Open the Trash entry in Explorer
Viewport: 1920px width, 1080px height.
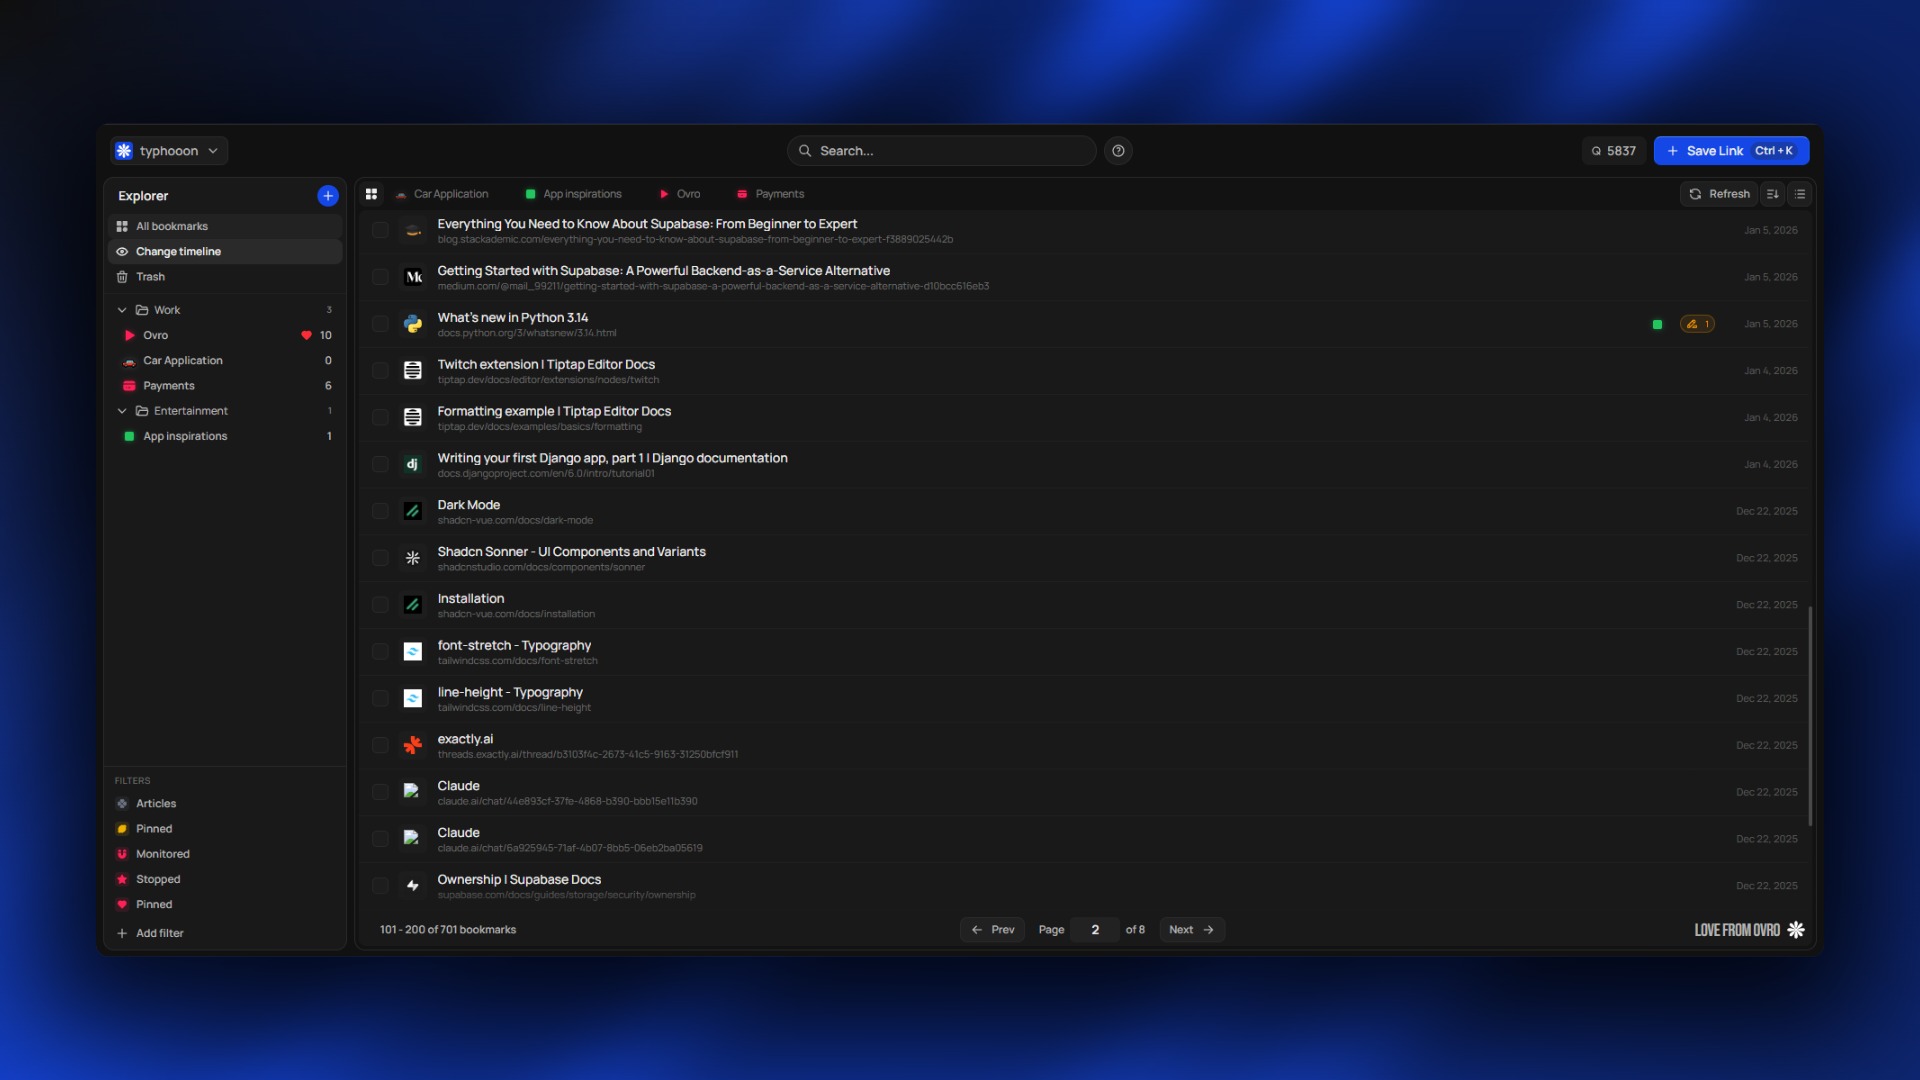[225, 277]
